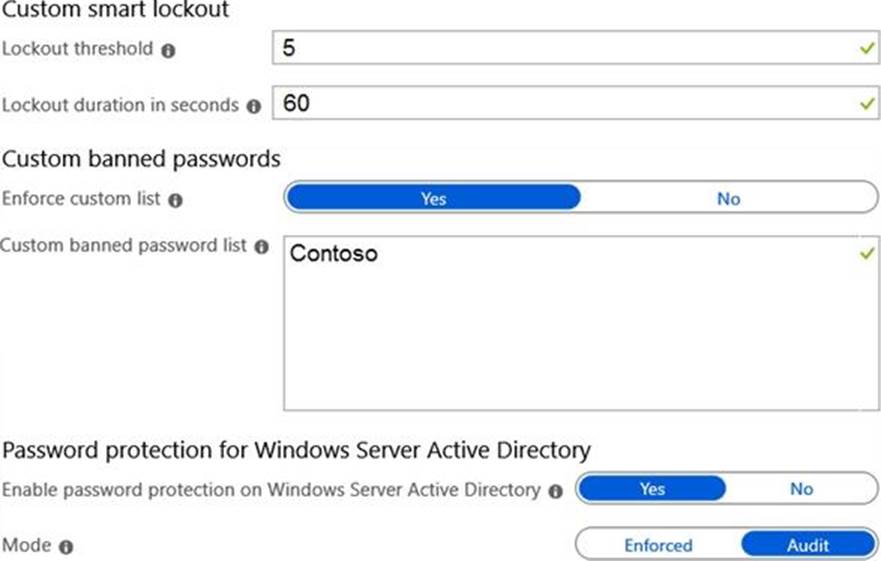
Task: Set Enforce custom list to Yes
Action: pos(433,198)
